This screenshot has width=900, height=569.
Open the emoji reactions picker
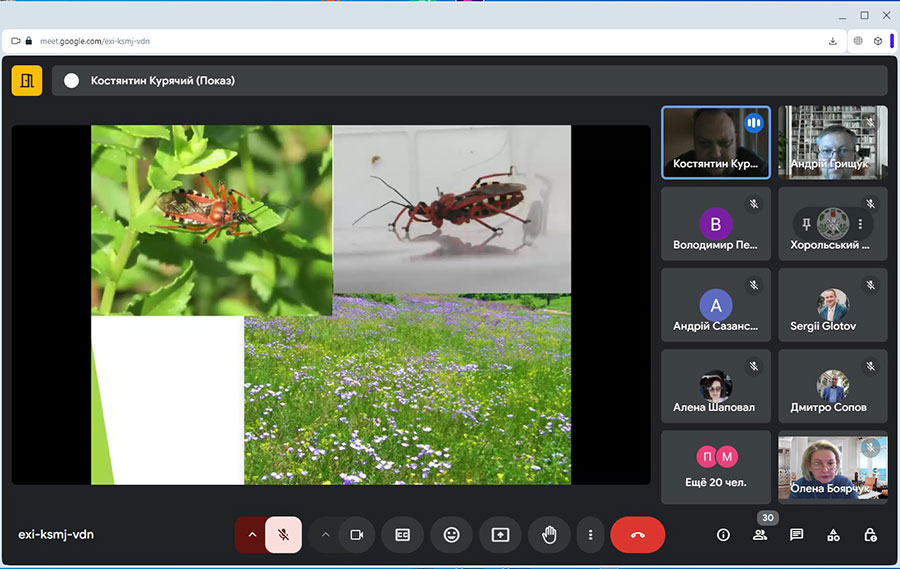(452, 535)
